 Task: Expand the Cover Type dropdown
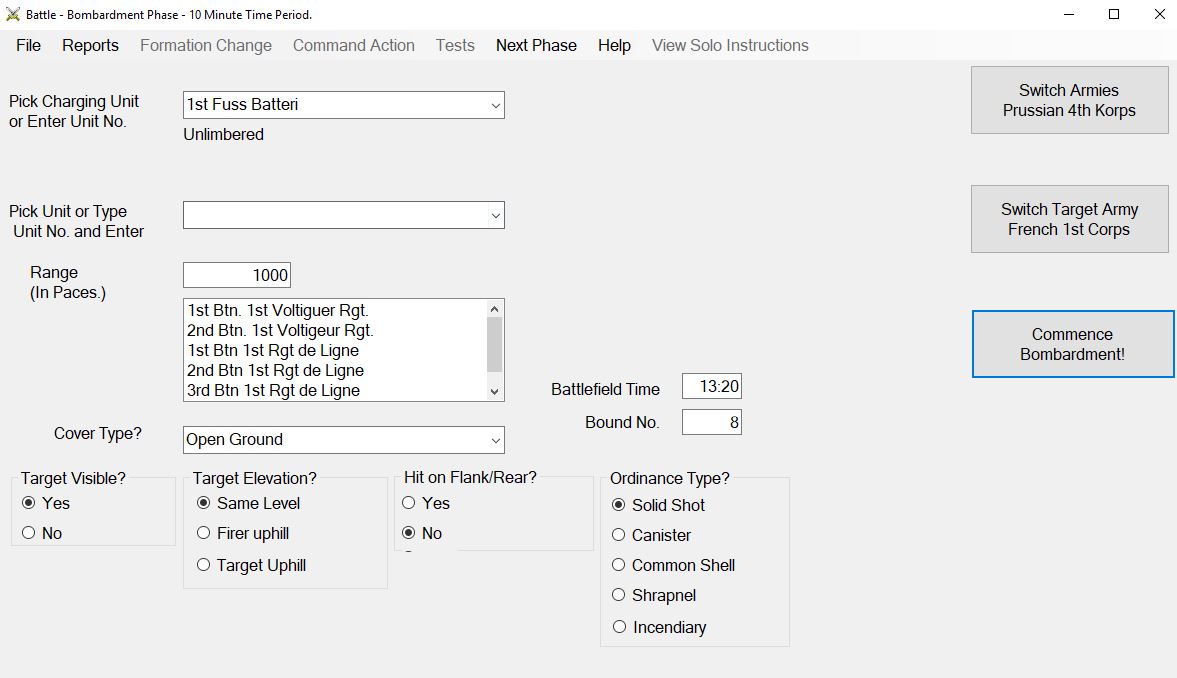point(495,440)
